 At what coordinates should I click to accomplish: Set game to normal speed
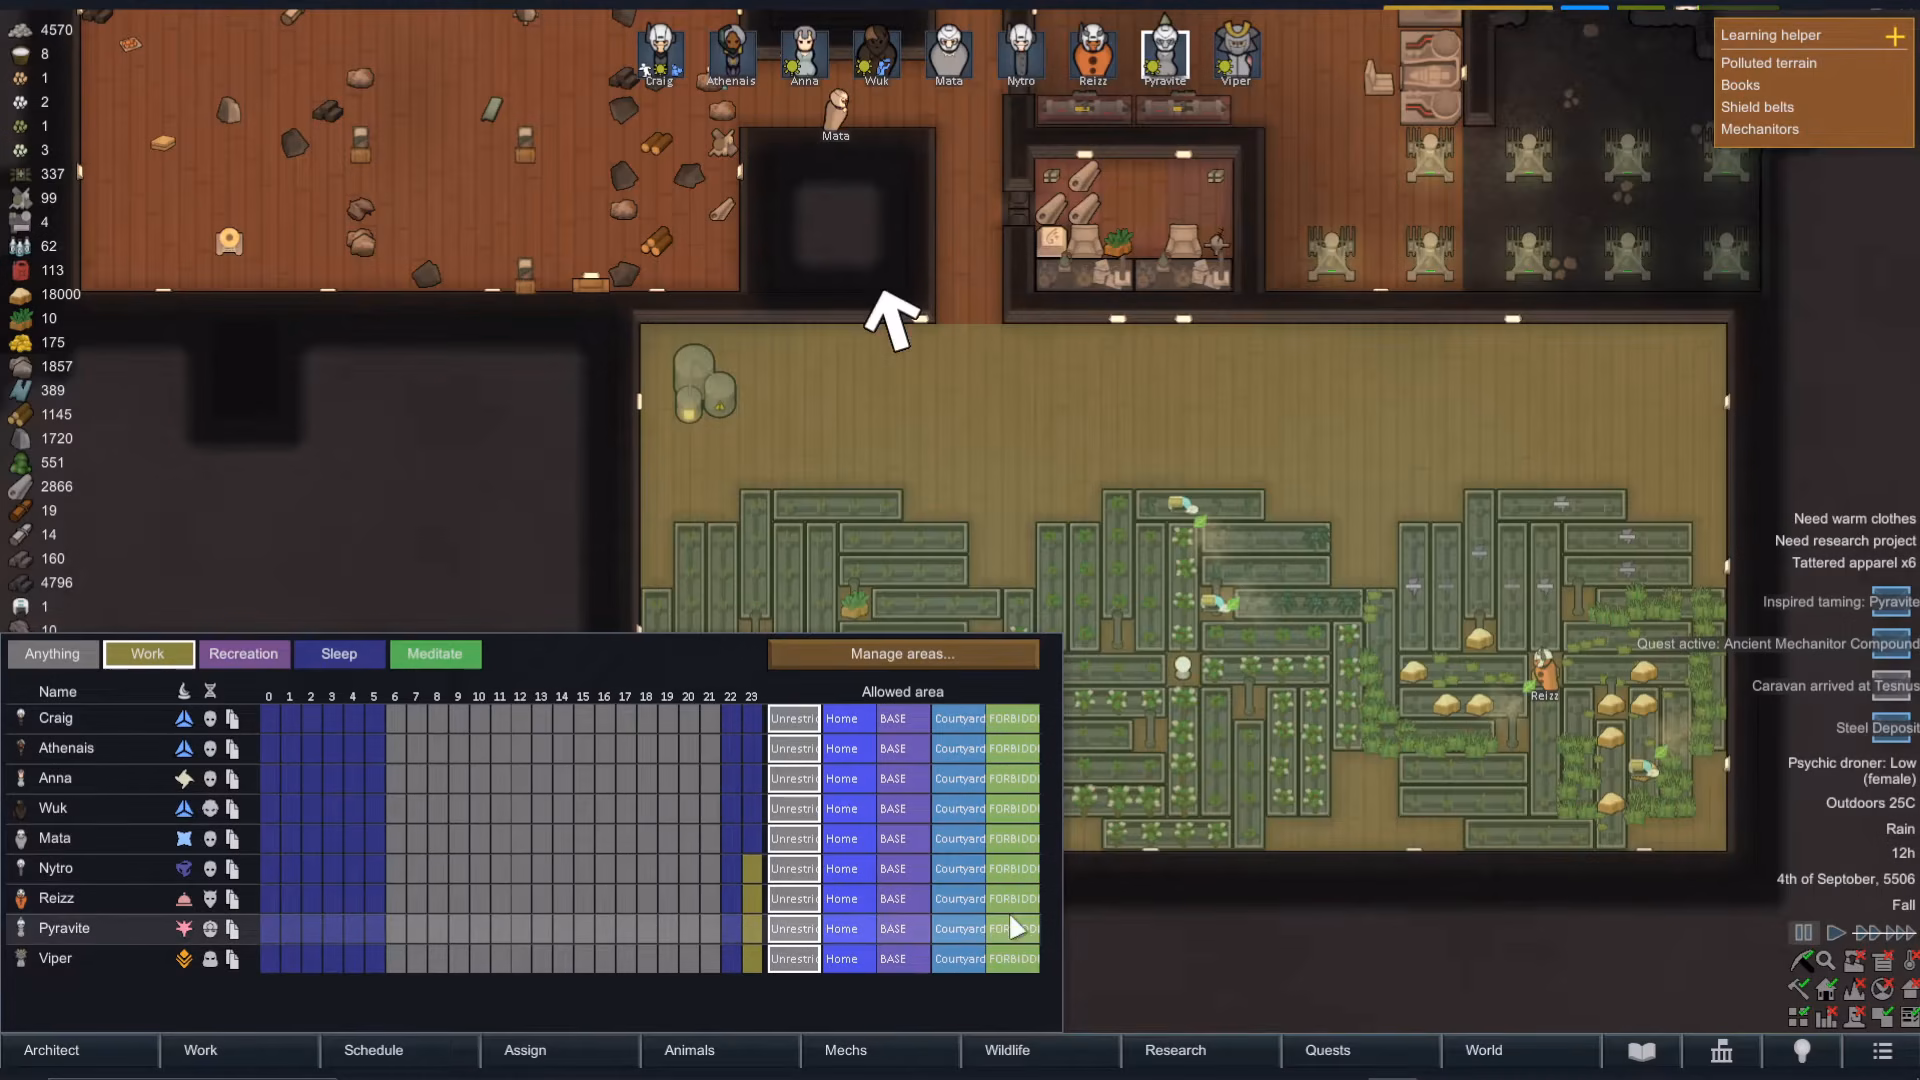coord(1835,932)
